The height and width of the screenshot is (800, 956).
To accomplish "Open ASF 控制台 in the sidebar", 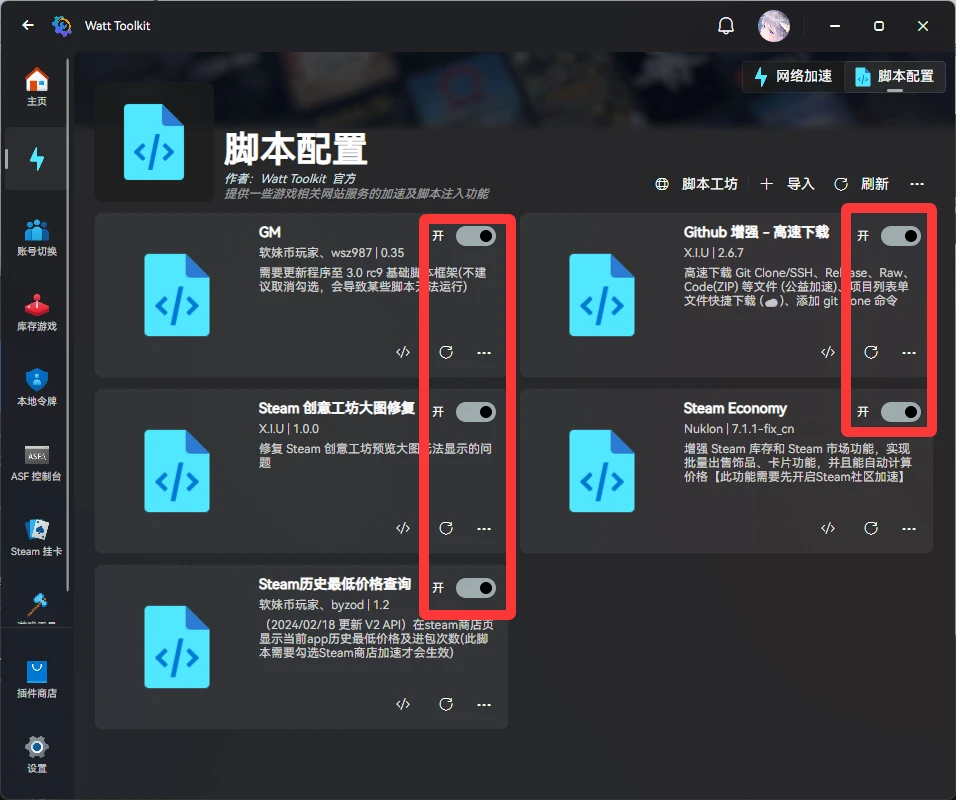I will [x=37, y=462].
